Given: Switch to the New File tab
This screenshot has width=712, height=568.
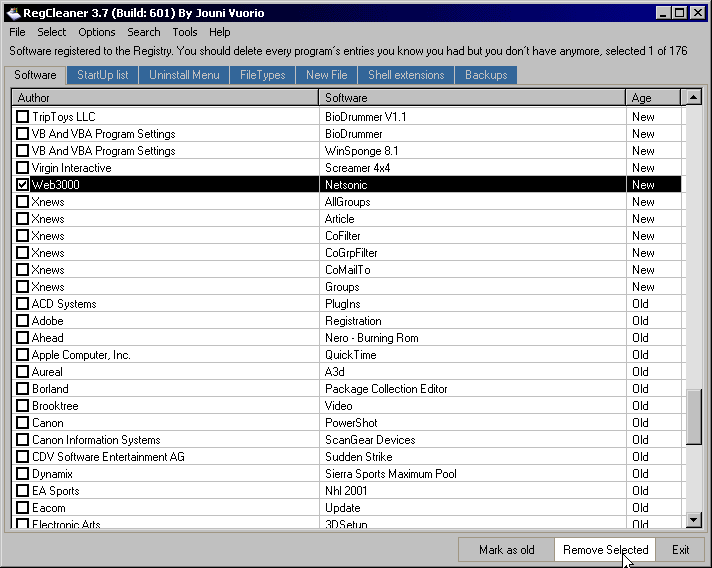Looking at the screenshot, I should [326, 75].
